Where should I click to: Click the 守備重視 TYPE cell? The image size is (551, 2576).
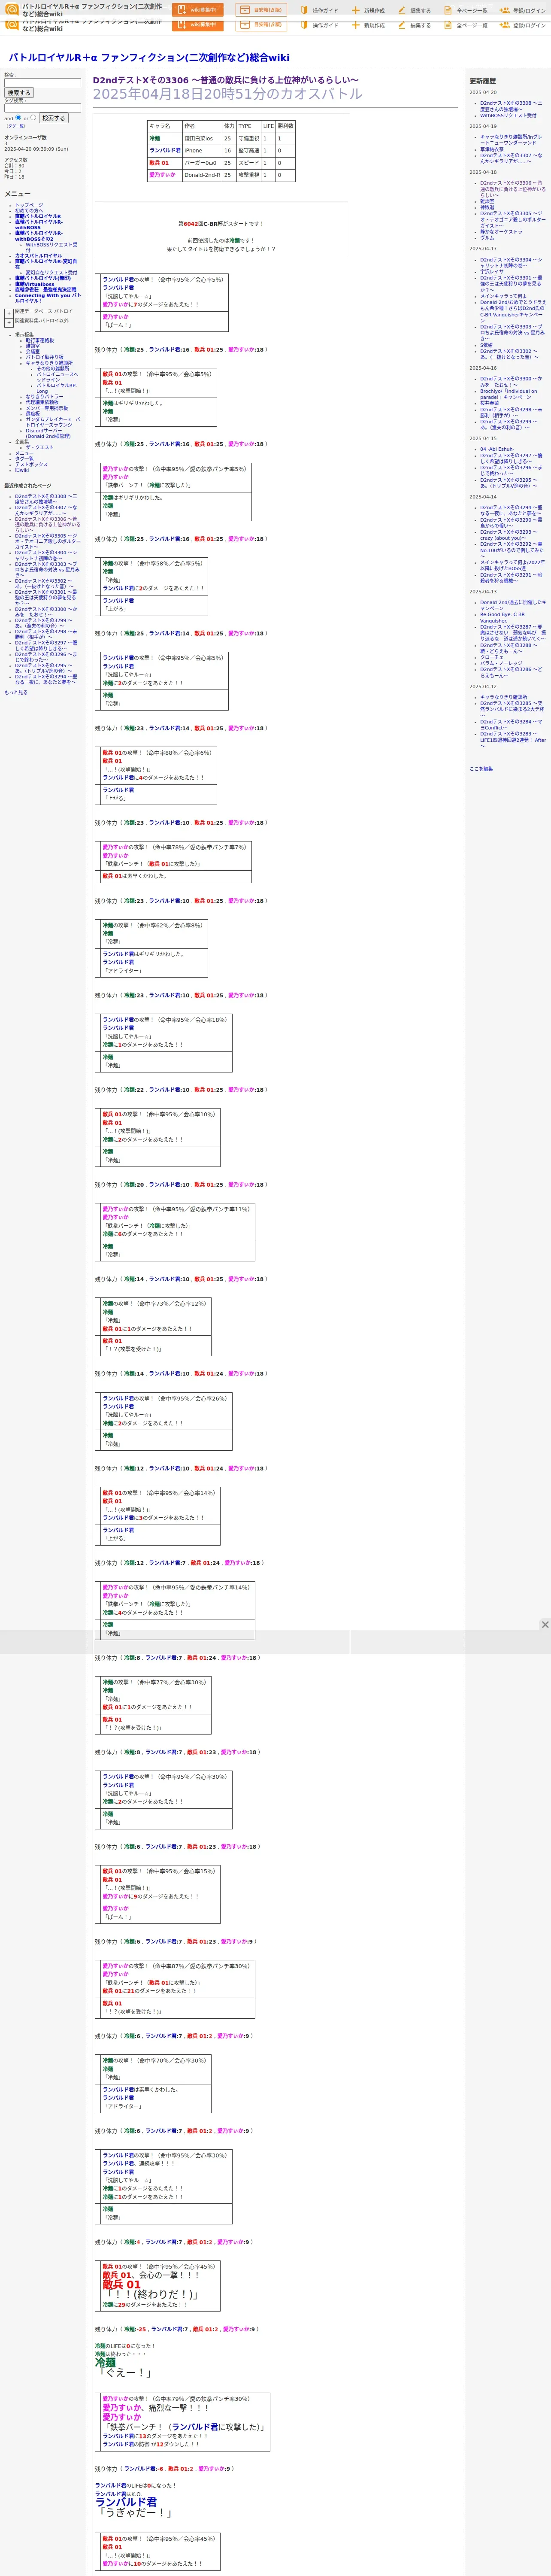pyautogui.click(x=249, y=139)
